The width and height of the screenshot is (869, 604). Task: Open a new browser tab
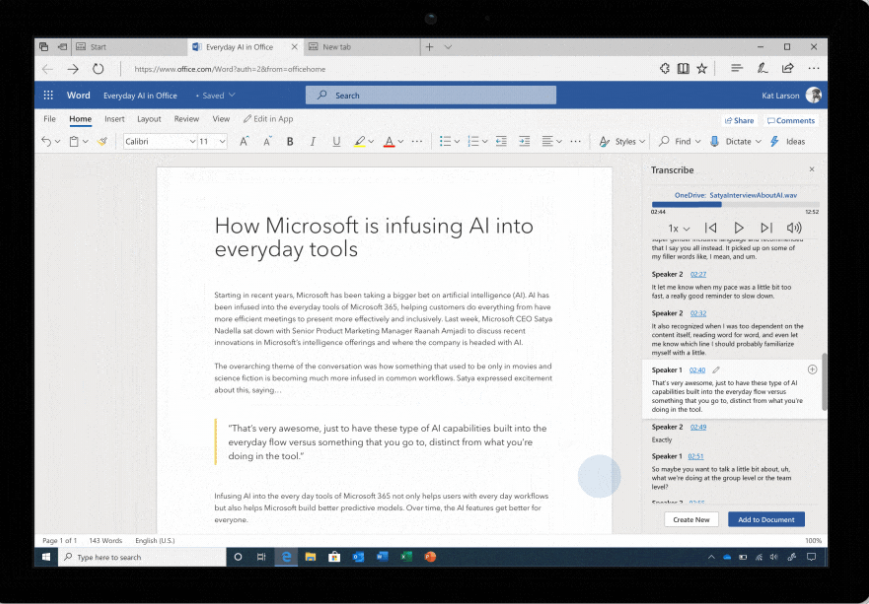[430, 47]
